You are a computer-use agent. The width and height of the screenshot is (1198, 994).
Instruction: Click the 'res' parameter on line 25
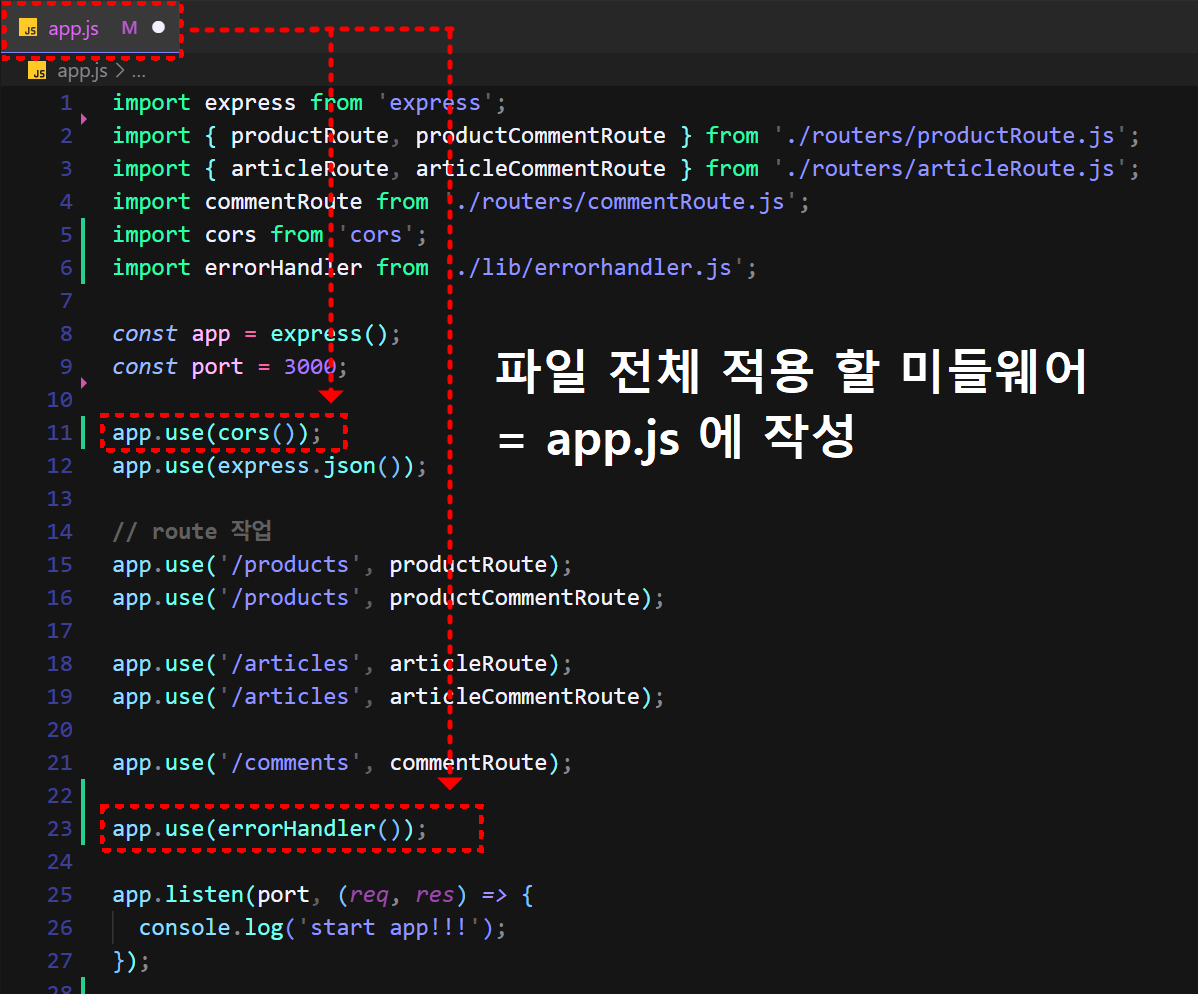[x=435, y=895]
